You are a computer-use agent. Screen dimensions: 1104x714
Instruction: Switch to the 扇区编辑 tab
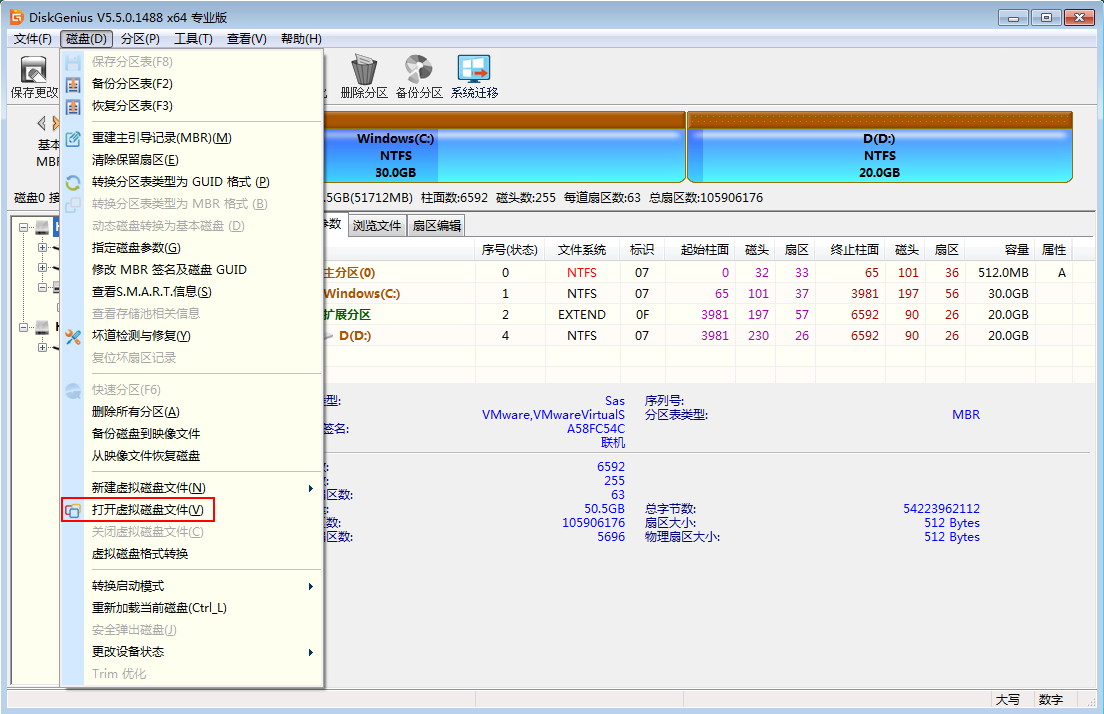click(x=437, y=226)
